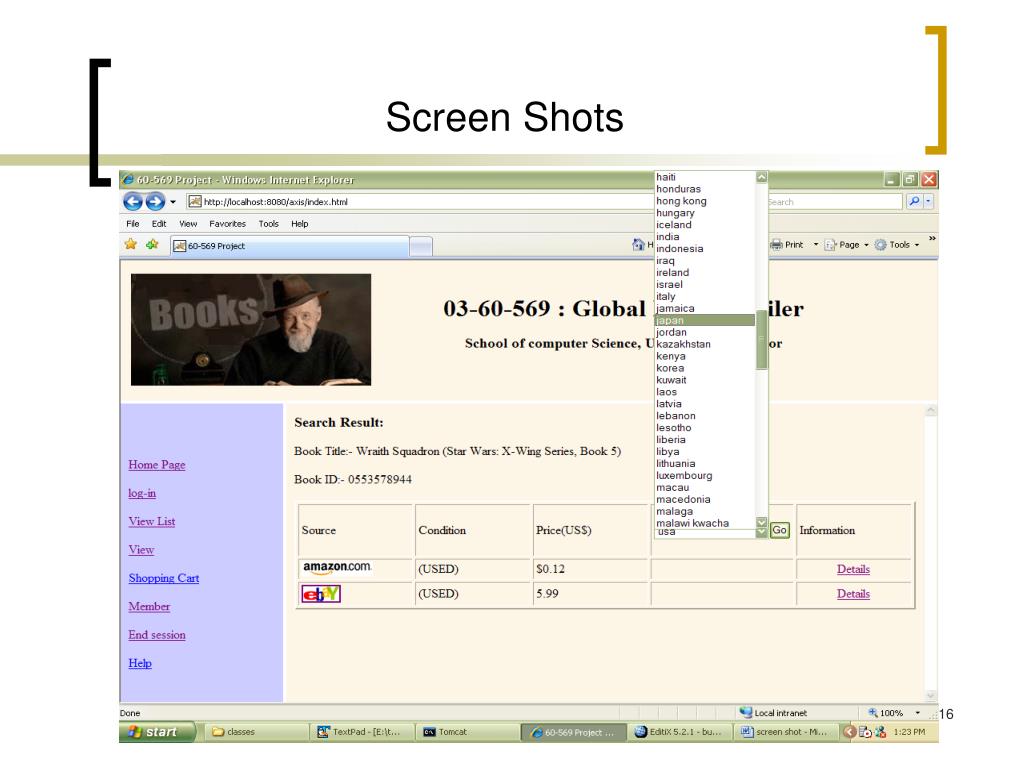1024x768 pixels.
Task: Click the $0.12 price cell
Action: pyautogui.click(x=591, y=569)
